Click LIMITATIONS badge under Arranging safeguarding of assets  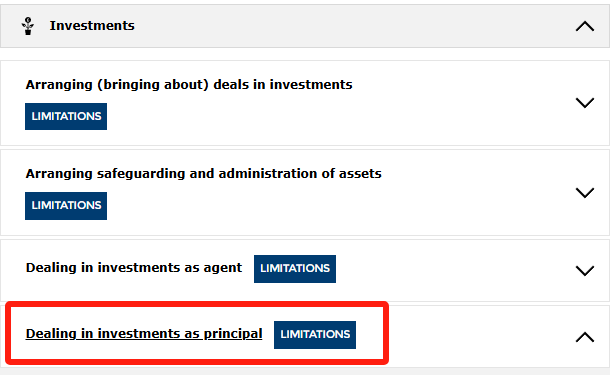[x=66, y=205]
